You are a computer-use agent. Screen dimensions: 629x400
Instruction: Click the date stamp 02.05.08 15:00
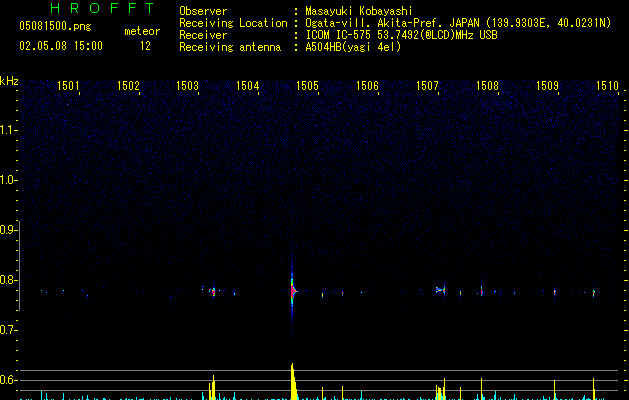[x=61, y=46]
